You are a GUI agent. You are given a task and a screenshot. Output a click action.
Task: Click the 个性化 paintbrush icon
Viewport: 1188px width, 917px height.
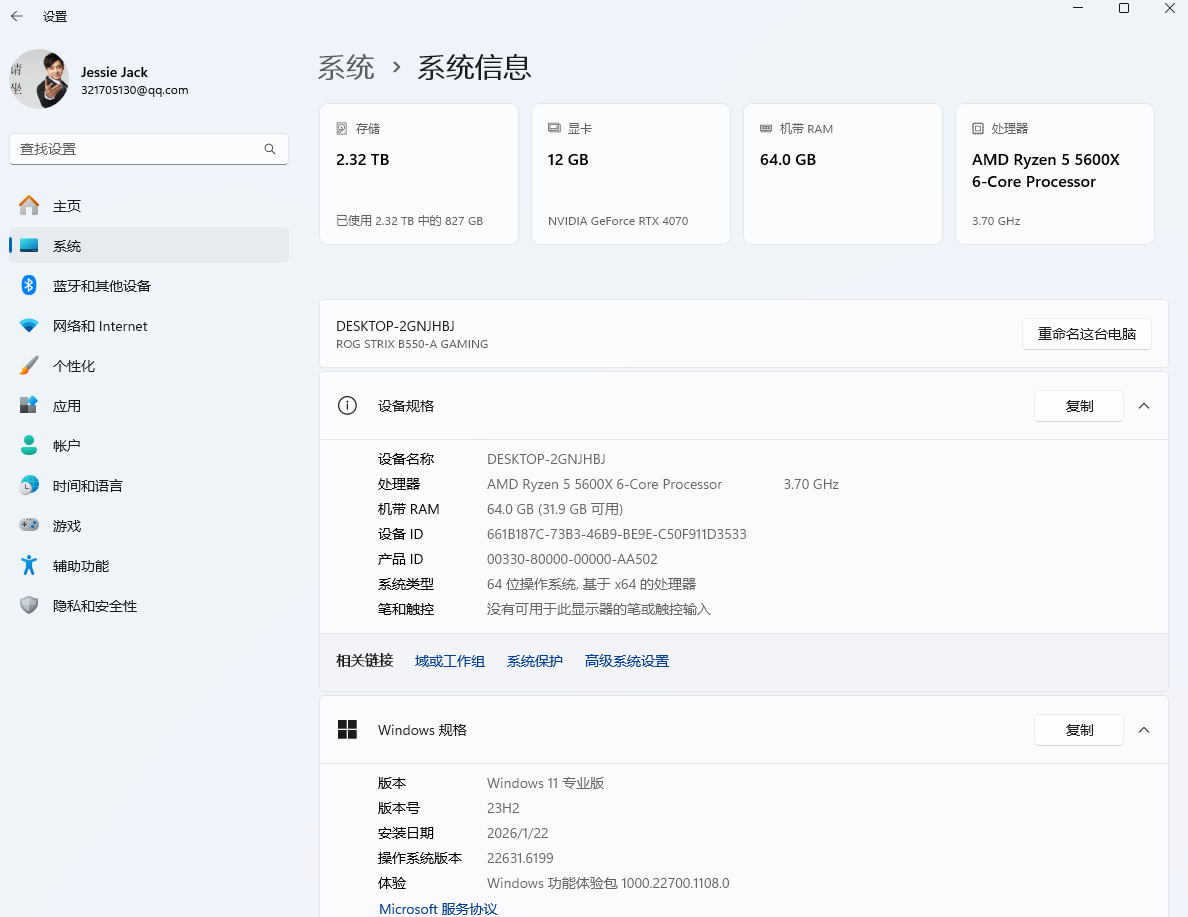click(29, 366)
